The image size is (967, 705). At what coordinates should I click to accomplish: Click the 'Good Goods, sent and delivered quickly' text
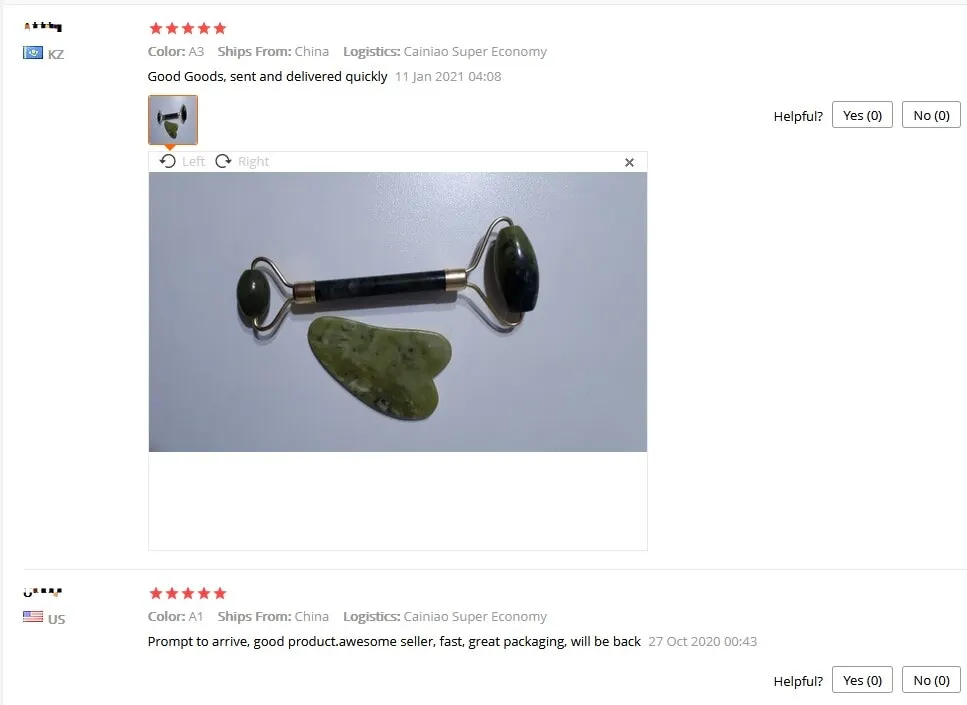point(267,76)
